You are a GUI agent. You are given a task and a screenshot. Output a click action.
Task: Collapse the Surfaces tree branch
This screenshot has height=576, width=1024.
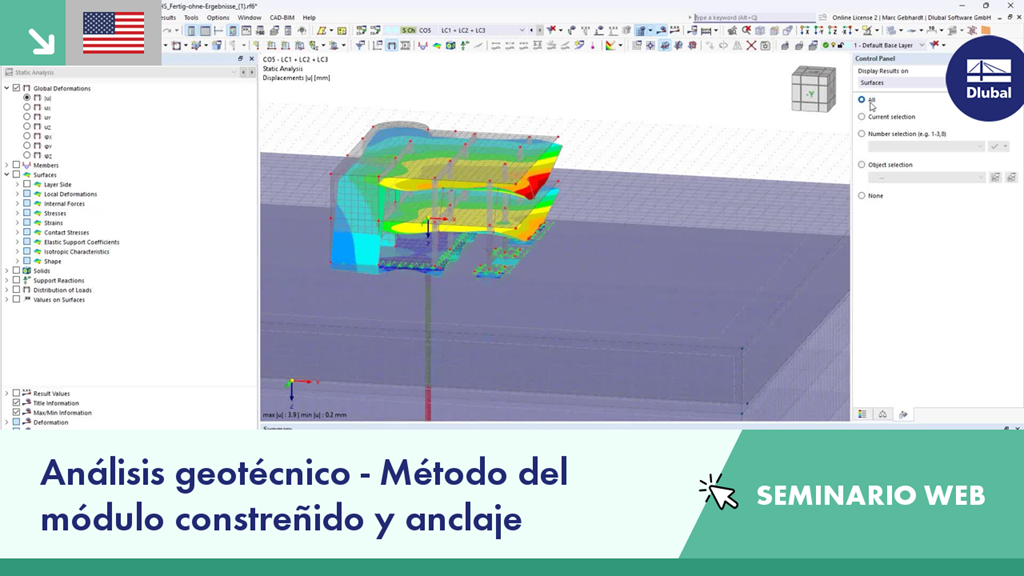click(6, 174)
